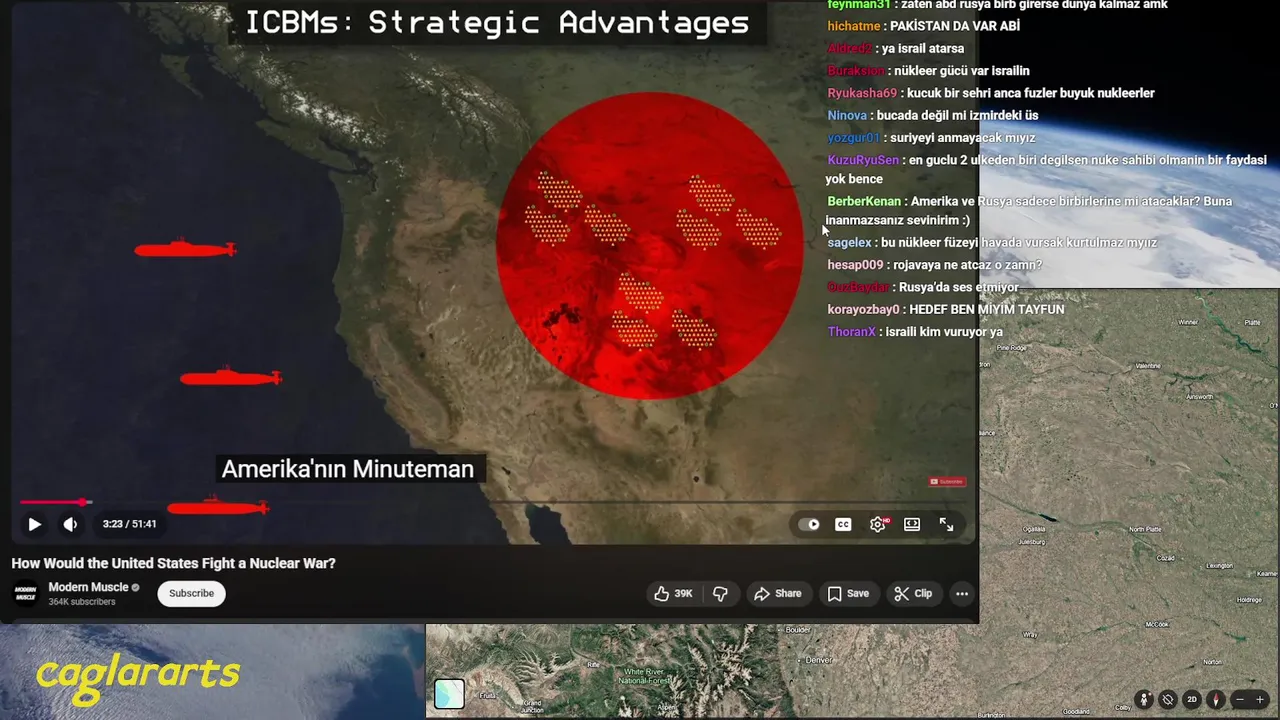
Task: Click the title How Would the United States Fight a Nuclear War?
Action: click(173, 563)
